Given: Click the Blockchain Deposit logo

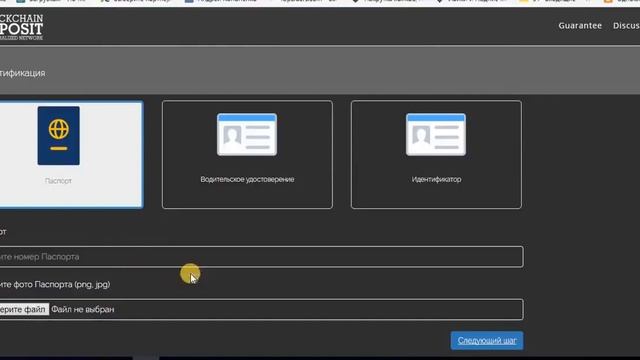Looking at the screenshot, I should point(21,27).
